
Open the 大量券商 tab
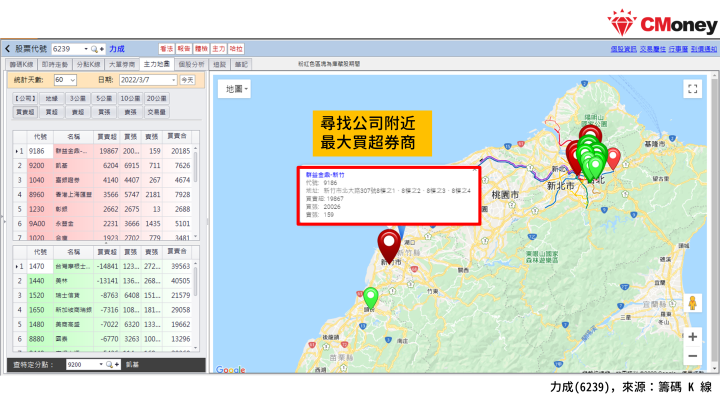pyautogui.click(x=122, y=64)
